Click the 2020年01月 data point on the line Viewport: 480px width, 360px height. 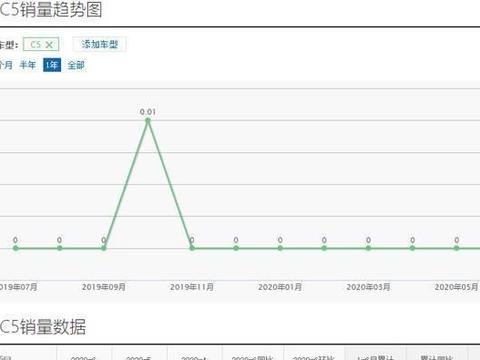(x=280, y=248)
